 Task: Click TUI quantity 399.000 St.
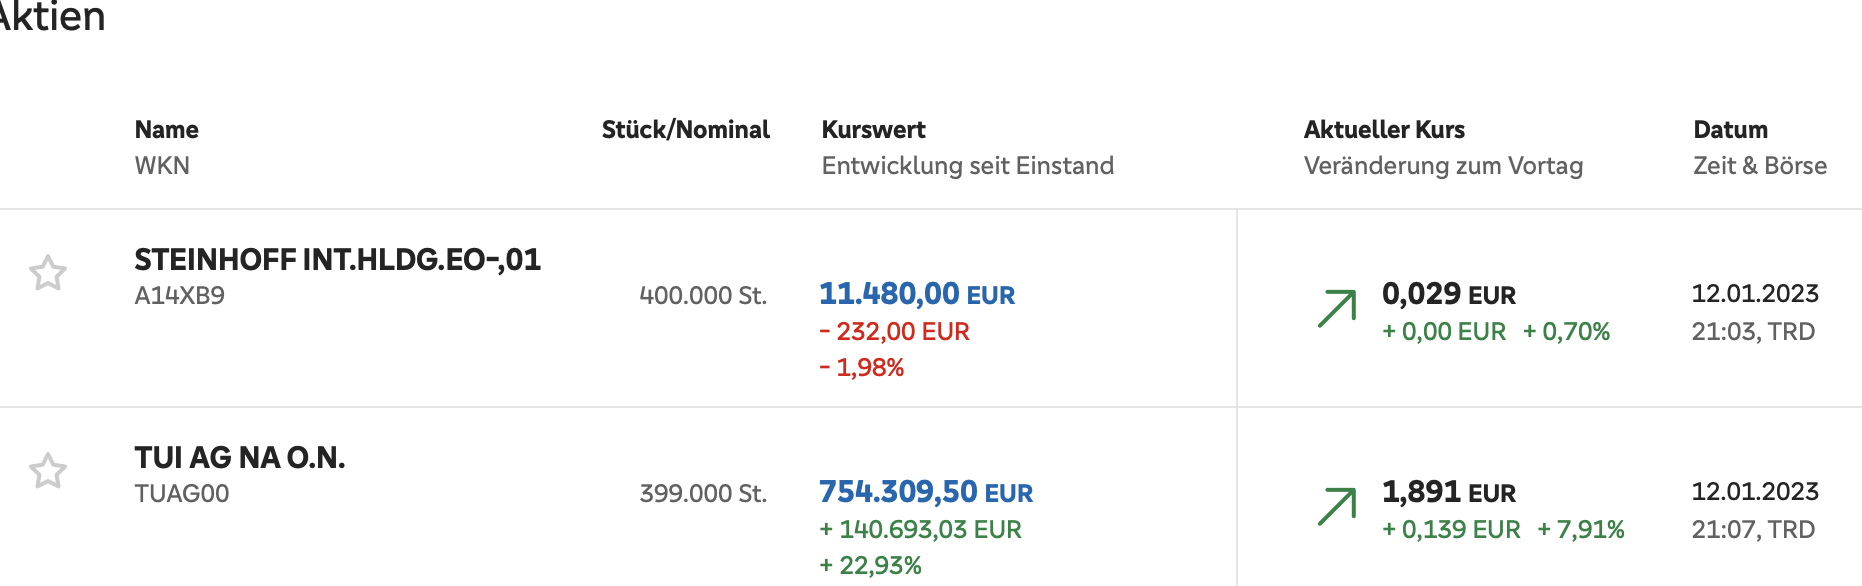pos(703,494)
